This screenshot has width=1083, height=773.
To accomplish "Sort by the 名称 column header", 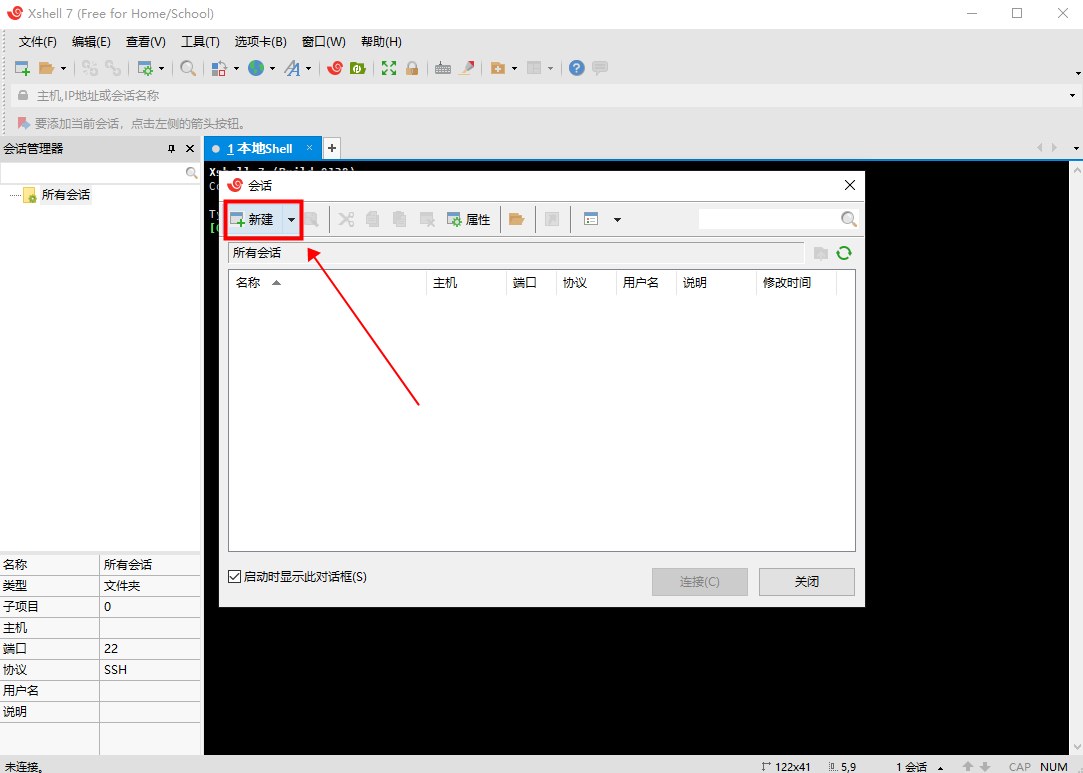I will pos(327,283).
